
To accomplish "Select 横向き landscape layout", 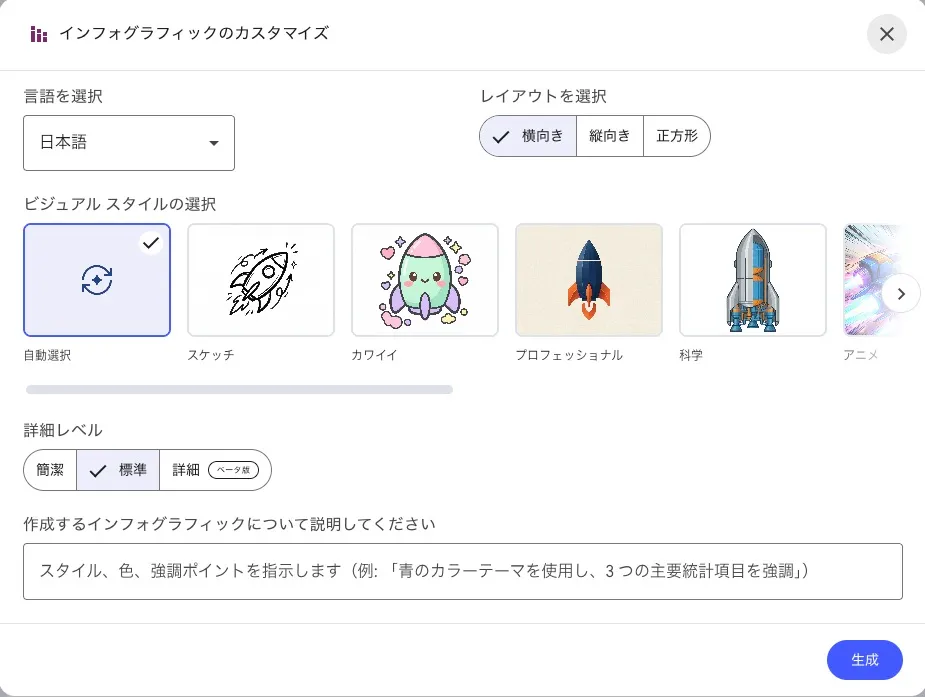I will pyautogui.click(x=529, y=136).
